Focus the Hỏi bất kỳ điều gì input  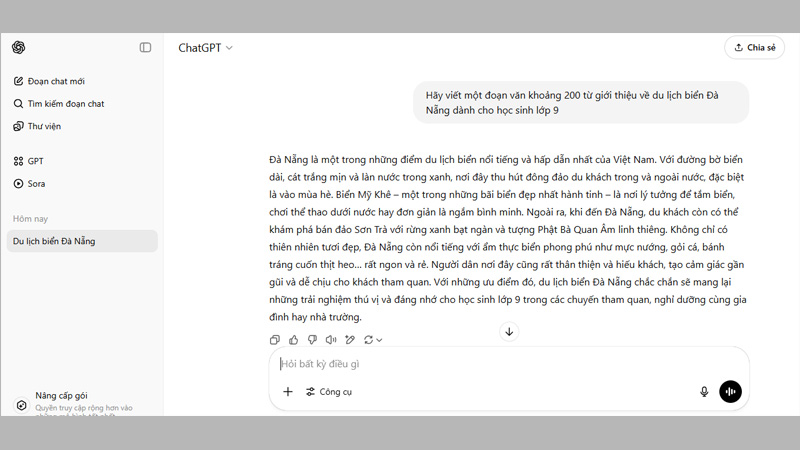pyautogui.click(x=509, y=364)
